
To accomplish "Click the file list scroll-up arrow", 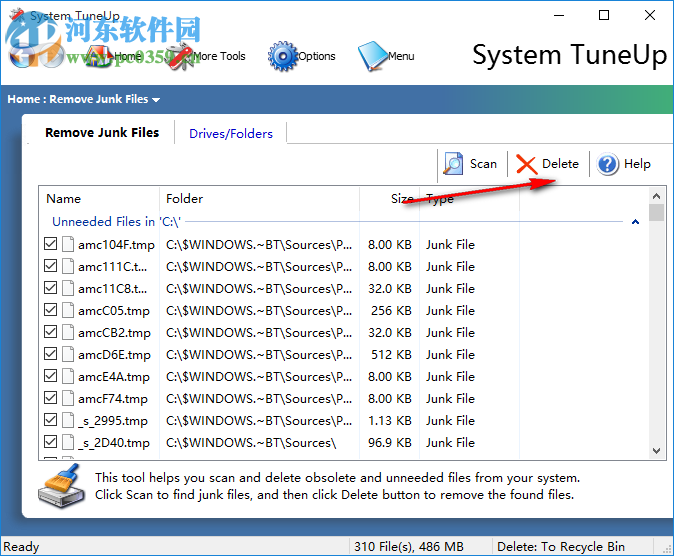I will click(656, 196).
